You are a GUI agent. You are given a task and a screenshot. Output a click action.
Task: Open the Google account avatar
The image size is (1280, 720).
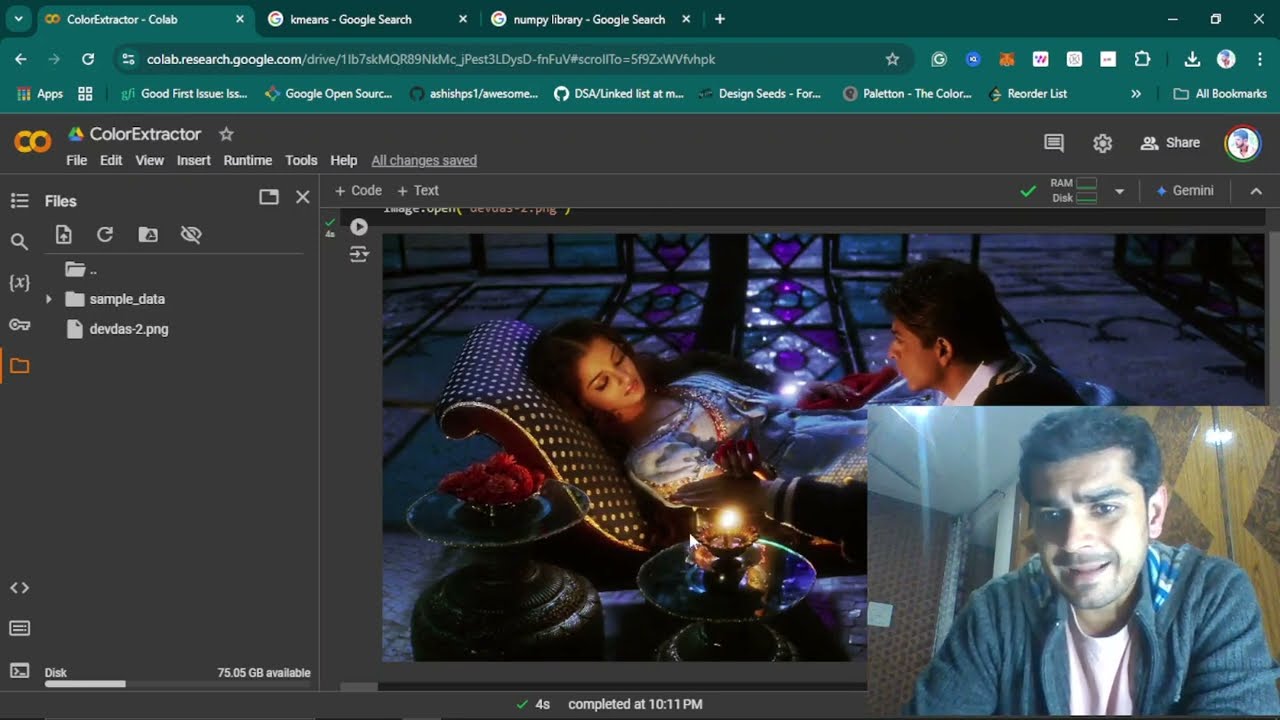[x=1242, y=144]
